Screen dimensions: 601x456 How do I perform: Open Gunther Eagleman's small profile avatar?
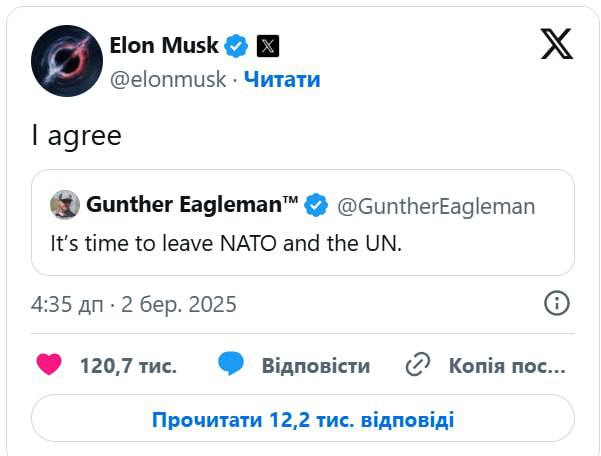[65, 205]
